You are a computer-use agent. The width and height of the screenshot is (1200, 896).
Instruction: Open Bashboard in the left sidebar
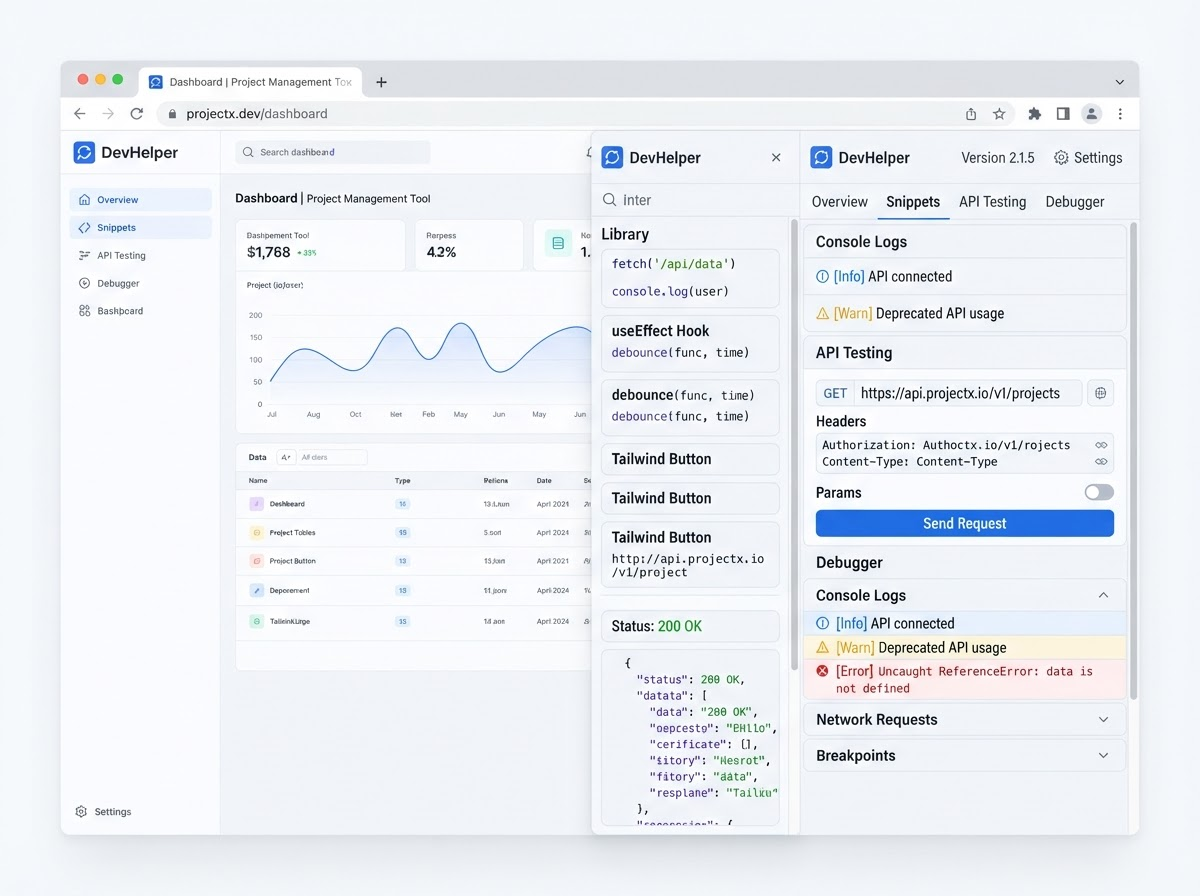tap(140, 311)
